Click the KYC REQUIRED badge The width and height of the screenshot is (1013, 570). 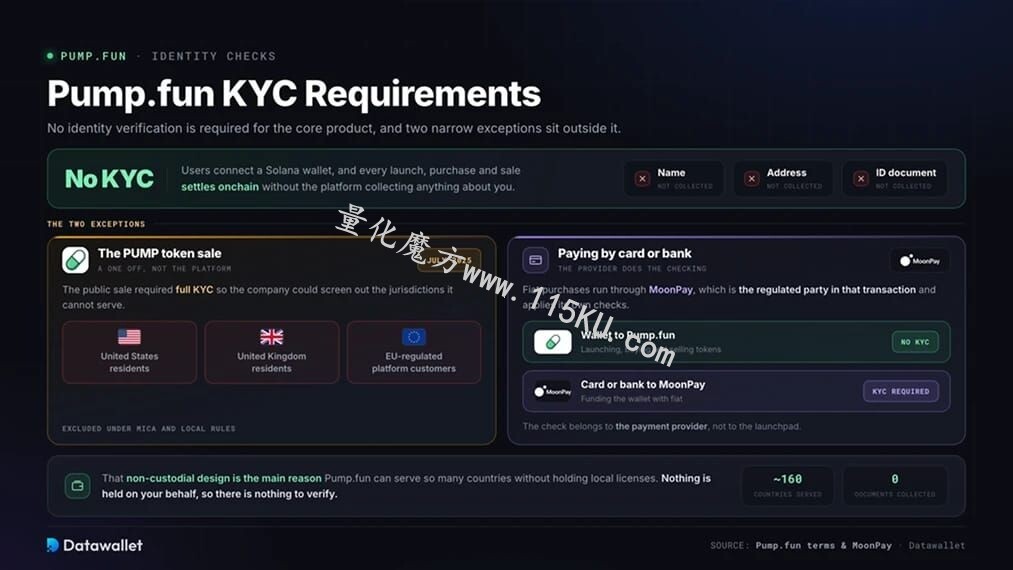pyautogui.click(x=901, y=391)
